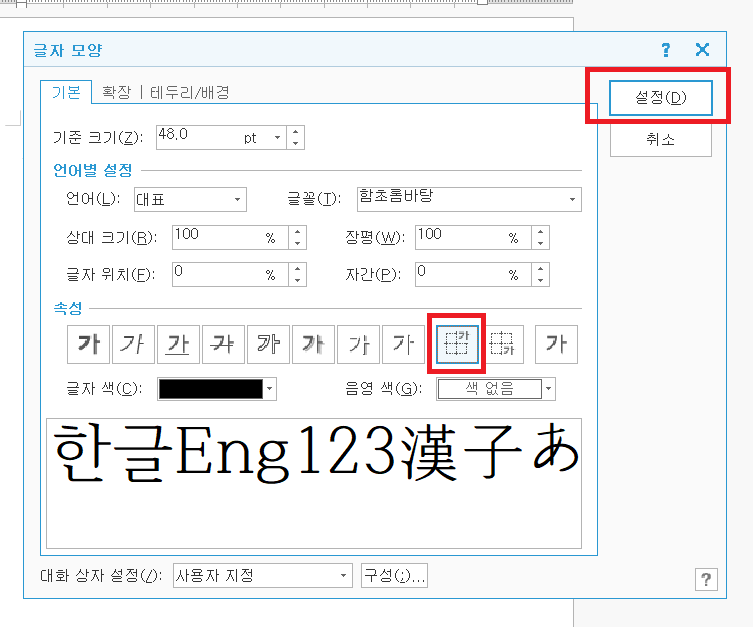This screenshot has height=627, width=753.
Task: Click the 장평 field showing 100
Action: pos(473,238)
